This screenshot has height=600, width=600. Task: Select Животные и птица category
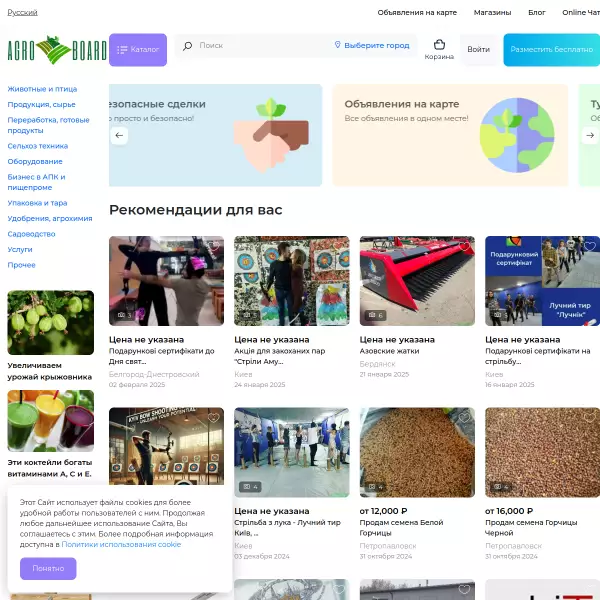[x=42, y=89]
